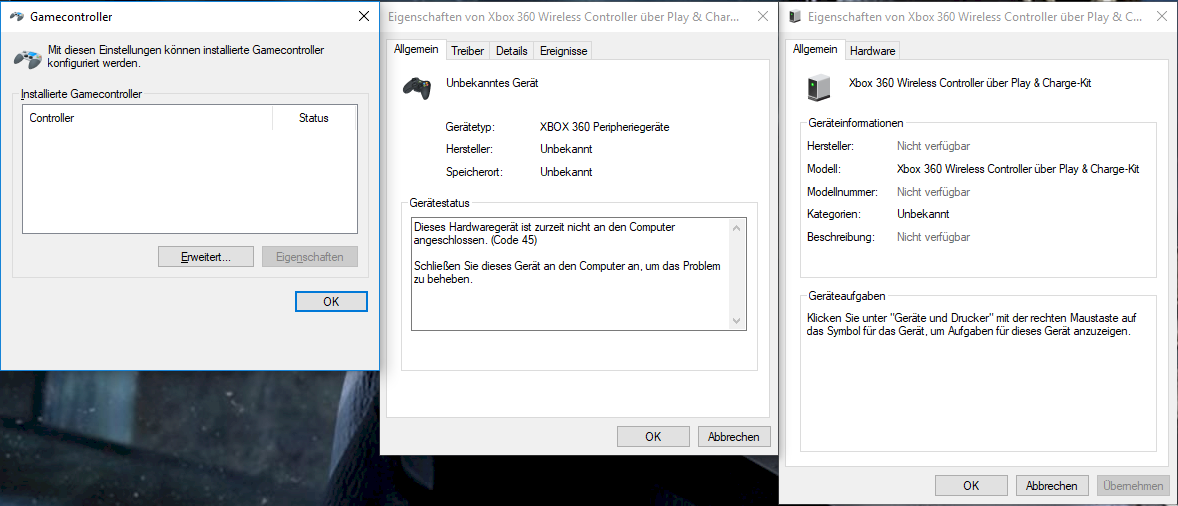The height and width of the screenshot is (506, 1178).
Task: Click the 'Kategorien:' label
Action: pyautogui.click(x=833, y=215)
